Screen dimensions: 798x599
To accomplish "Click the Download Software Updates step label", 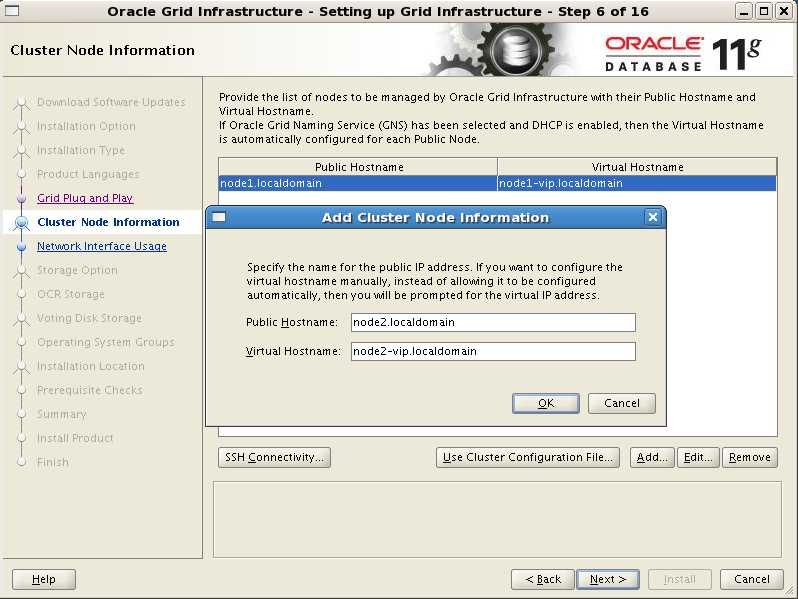I will (x=111, y=102).
